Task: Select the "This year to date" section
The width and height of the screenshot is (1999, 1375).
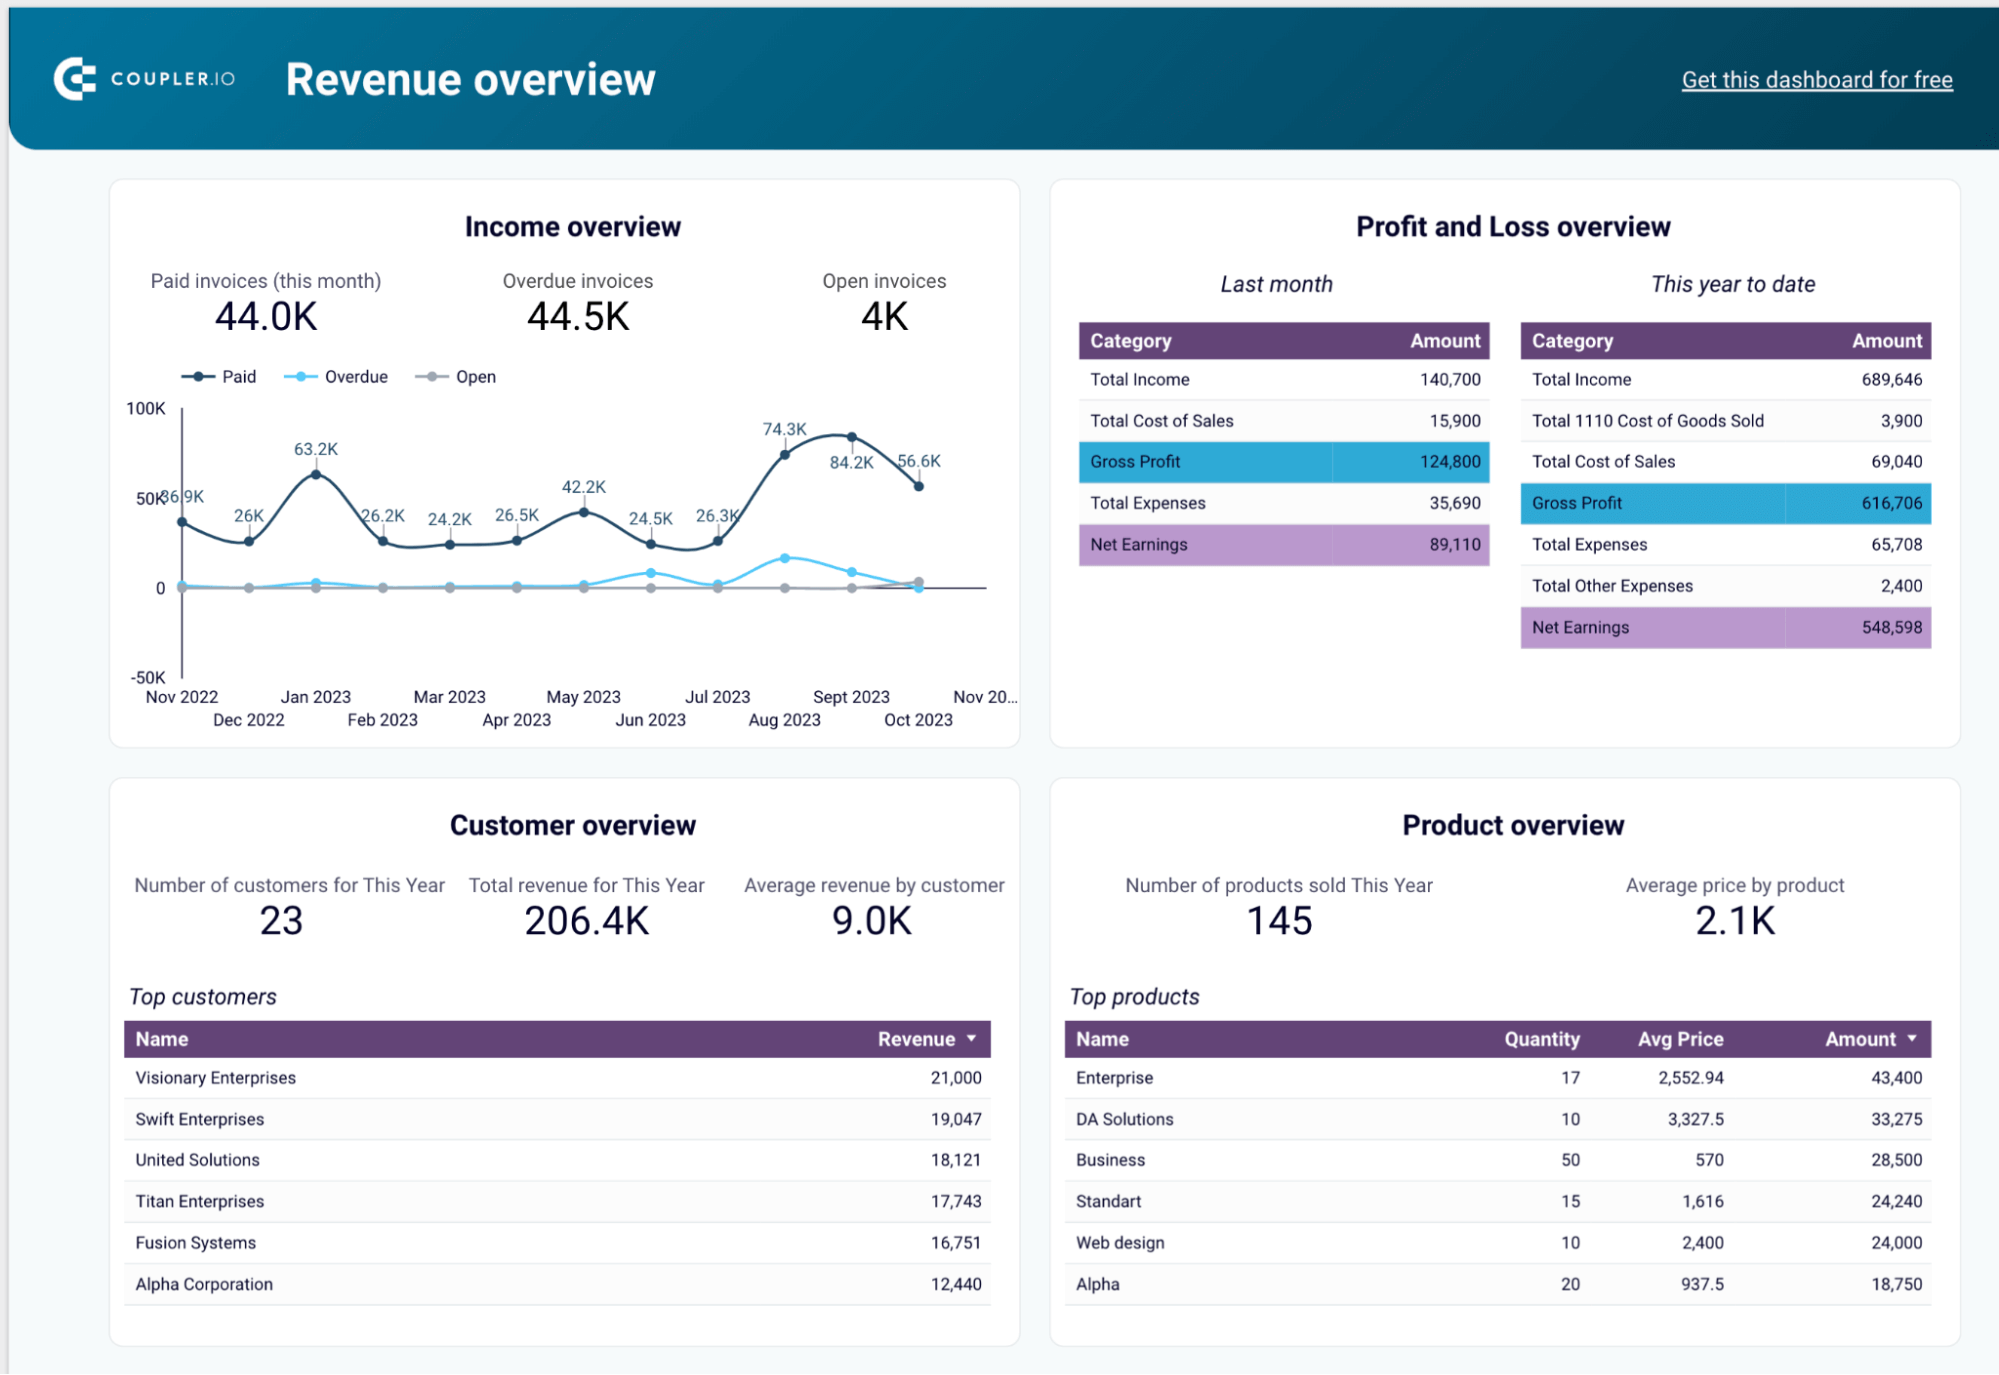Action: (x=1733, y=284)
